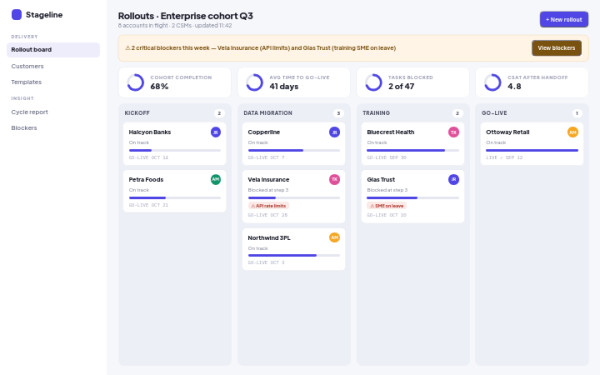The image size is (600, 375).
Task: Click the critical blockers banner message
Action: click(261, 48)
